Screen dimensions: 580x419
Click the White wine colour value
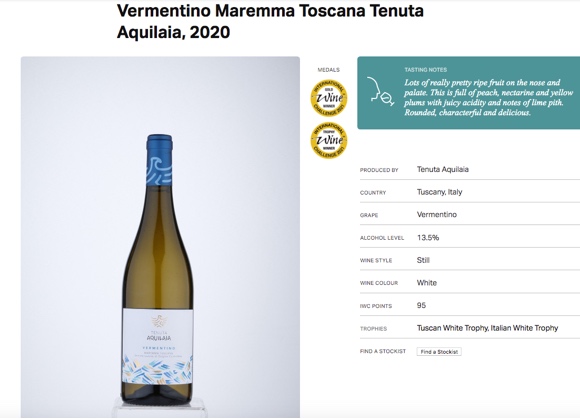click(426, 283)
